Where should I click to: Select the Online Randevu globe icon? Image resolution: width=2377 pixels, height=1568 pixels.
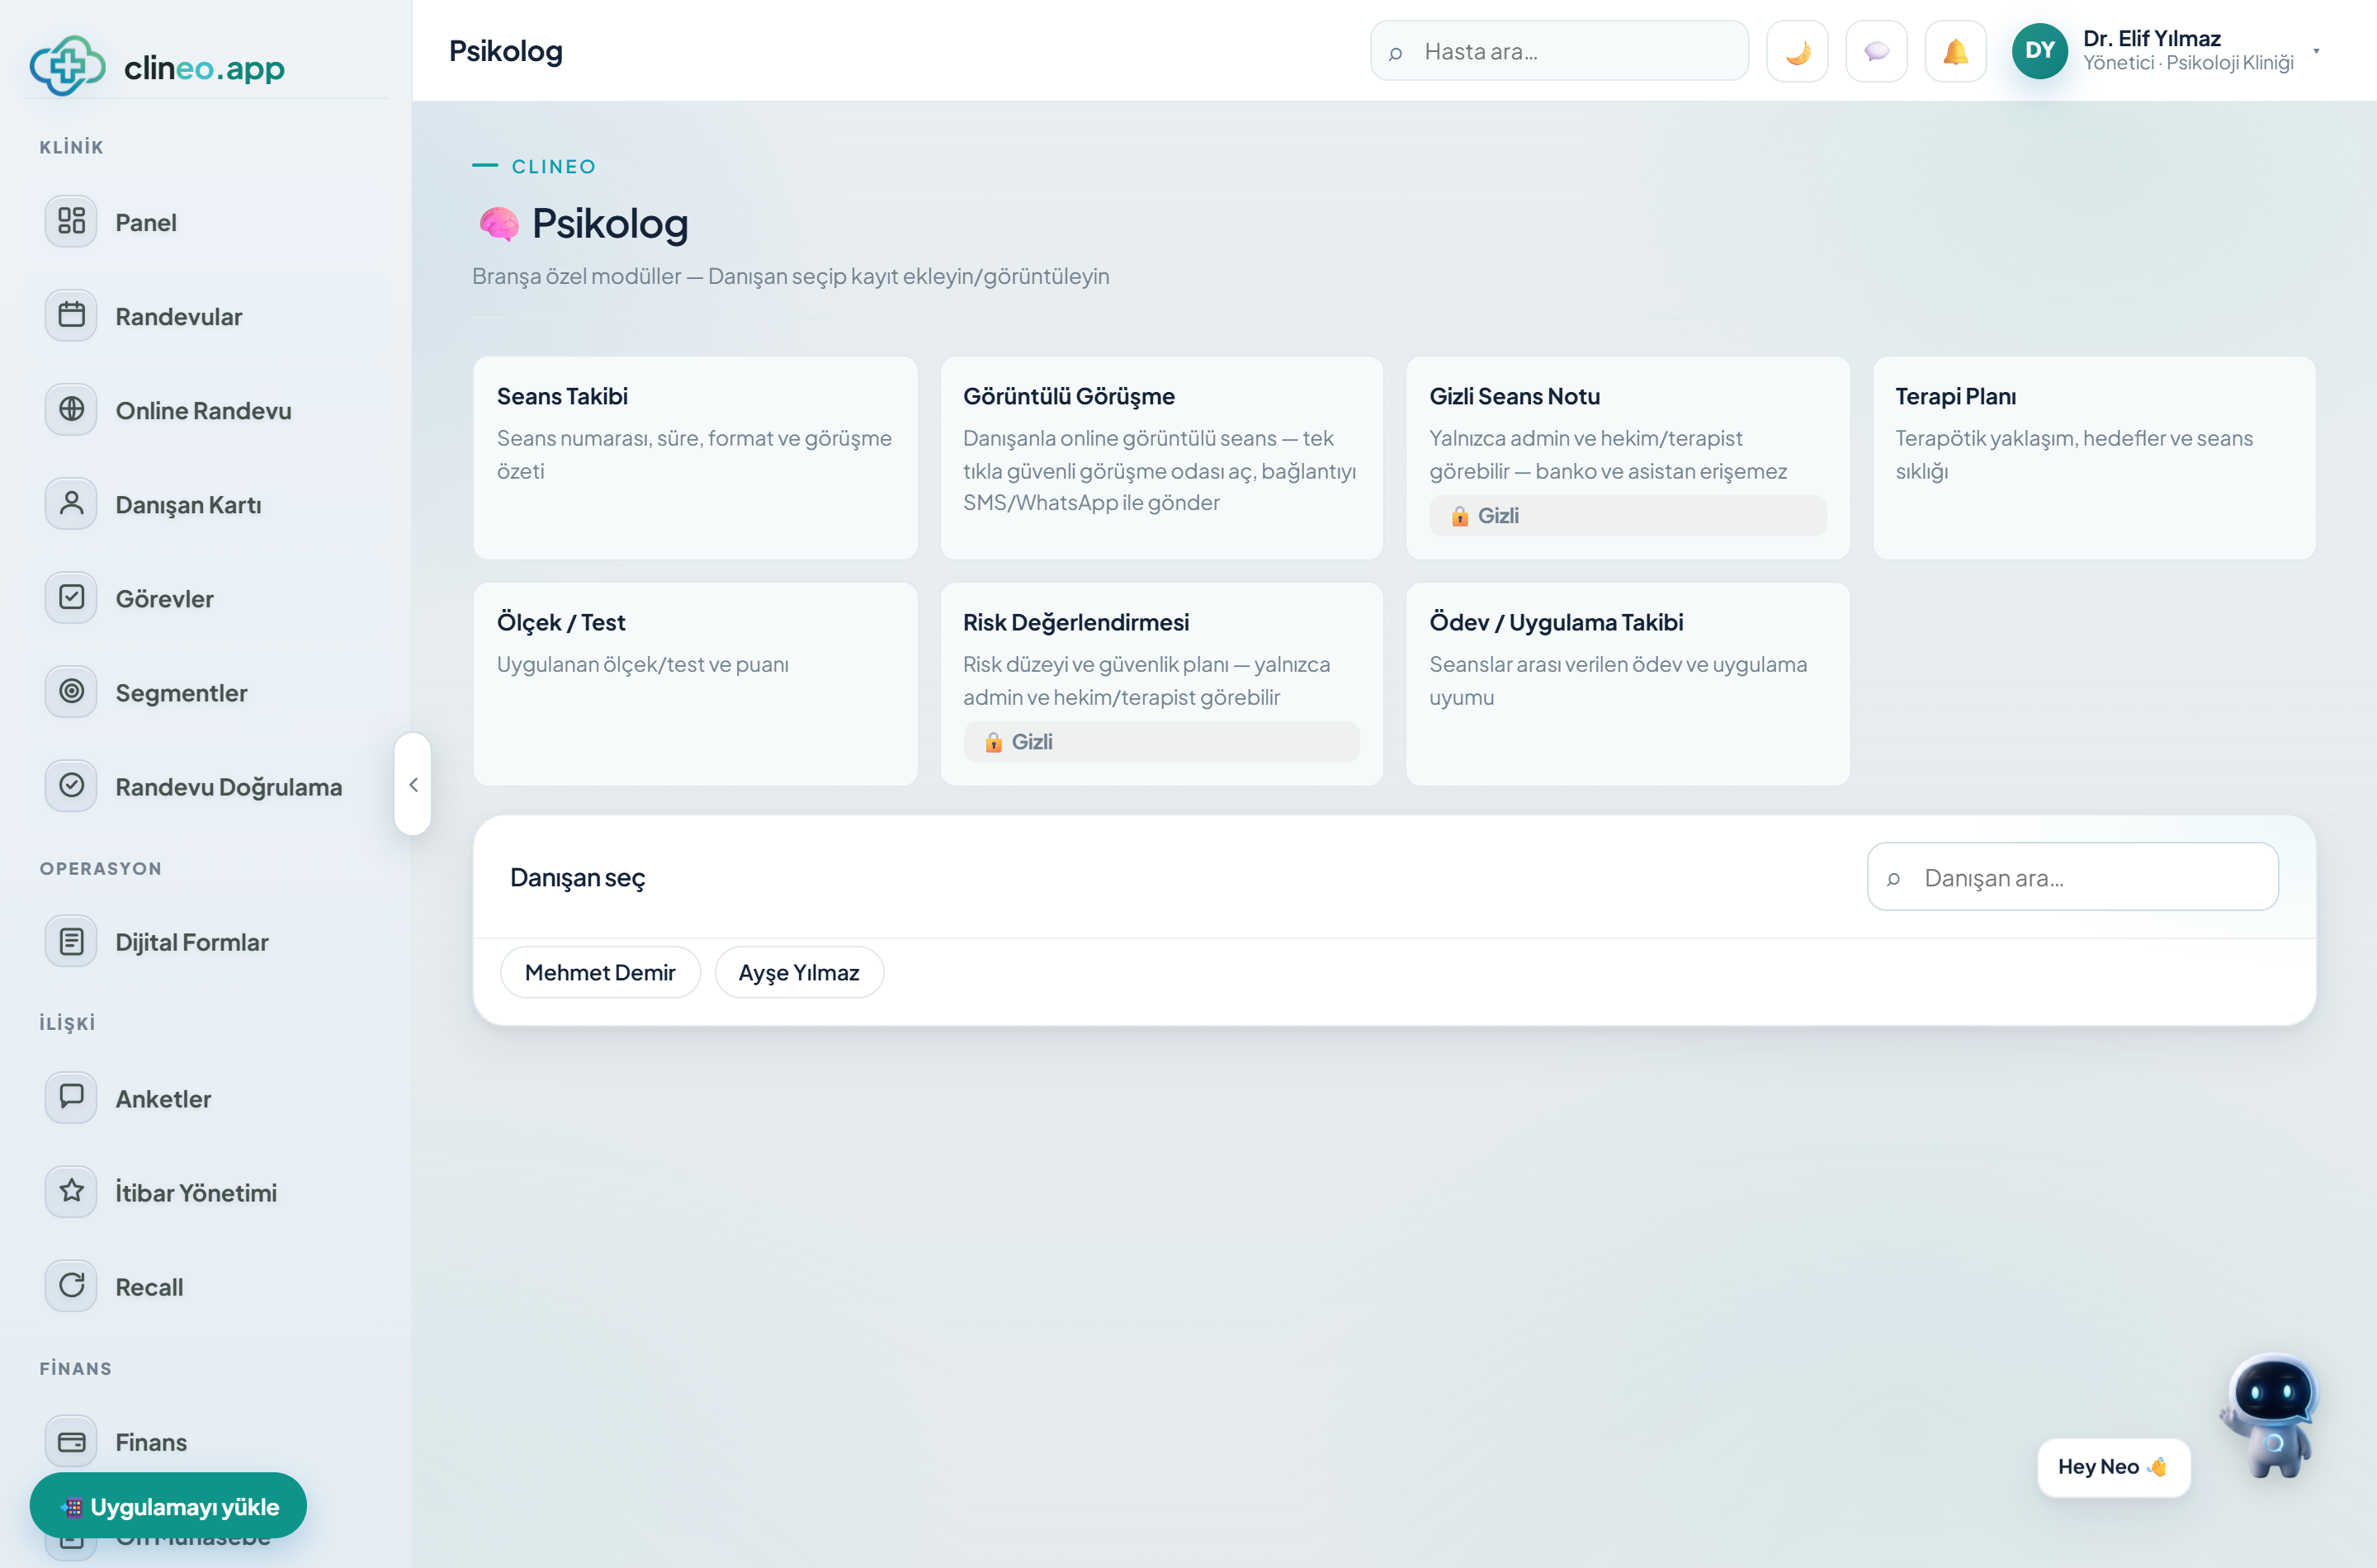(x=71, y=409)
